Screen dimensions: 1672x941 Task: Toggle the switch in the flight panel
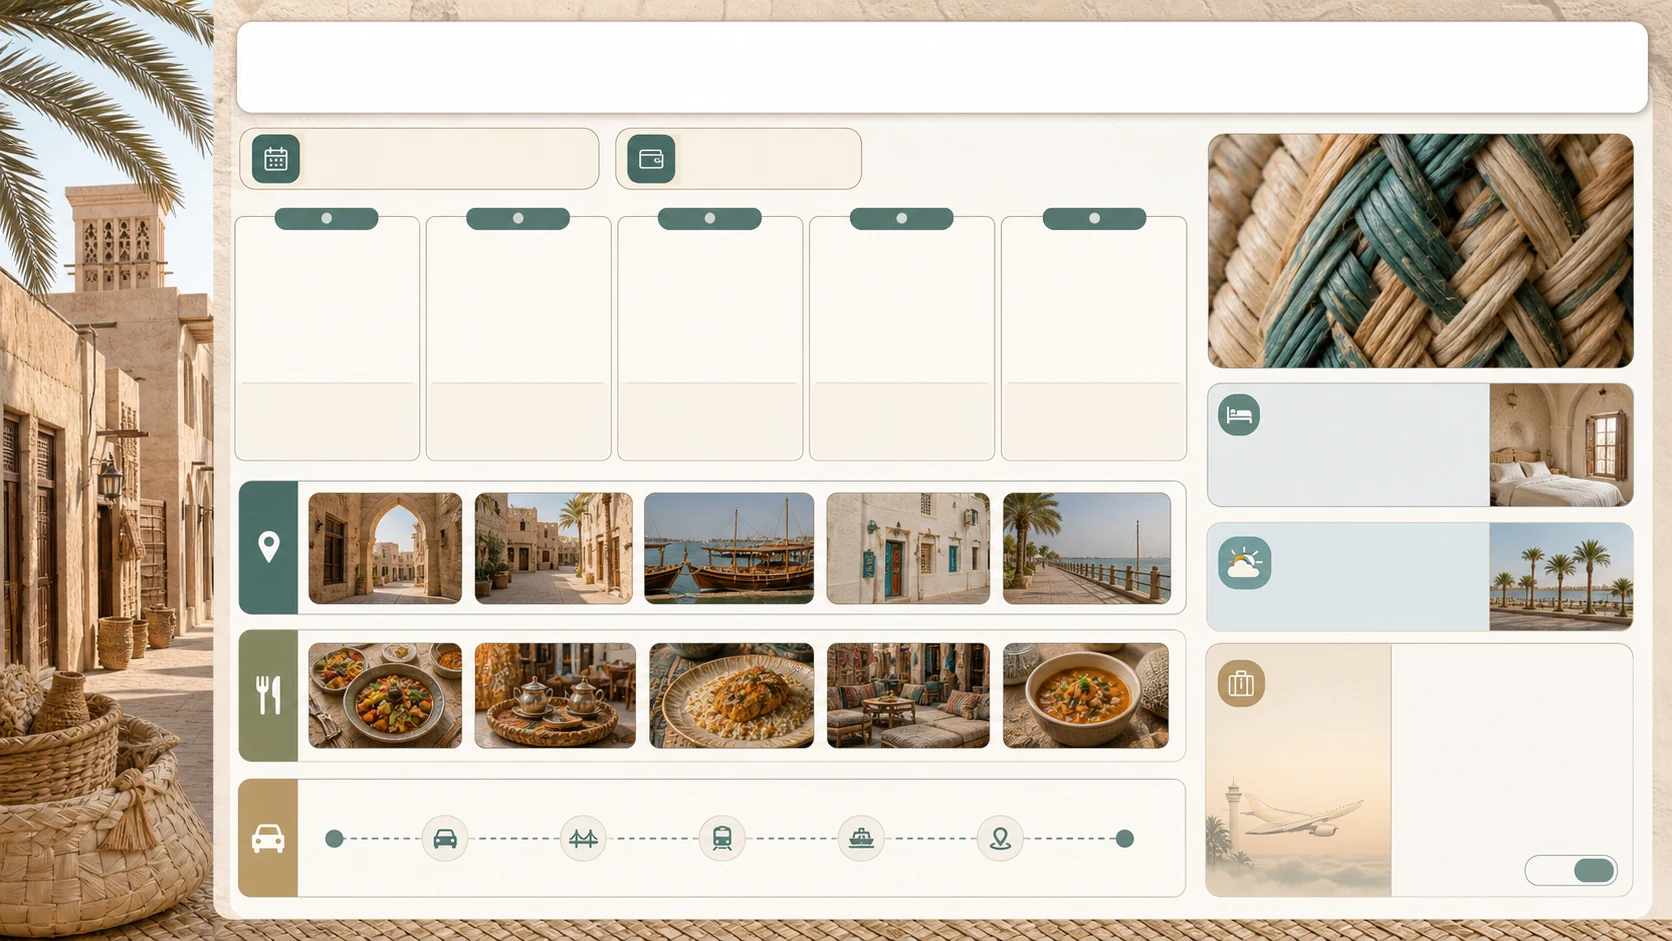tap(1571, 870)
